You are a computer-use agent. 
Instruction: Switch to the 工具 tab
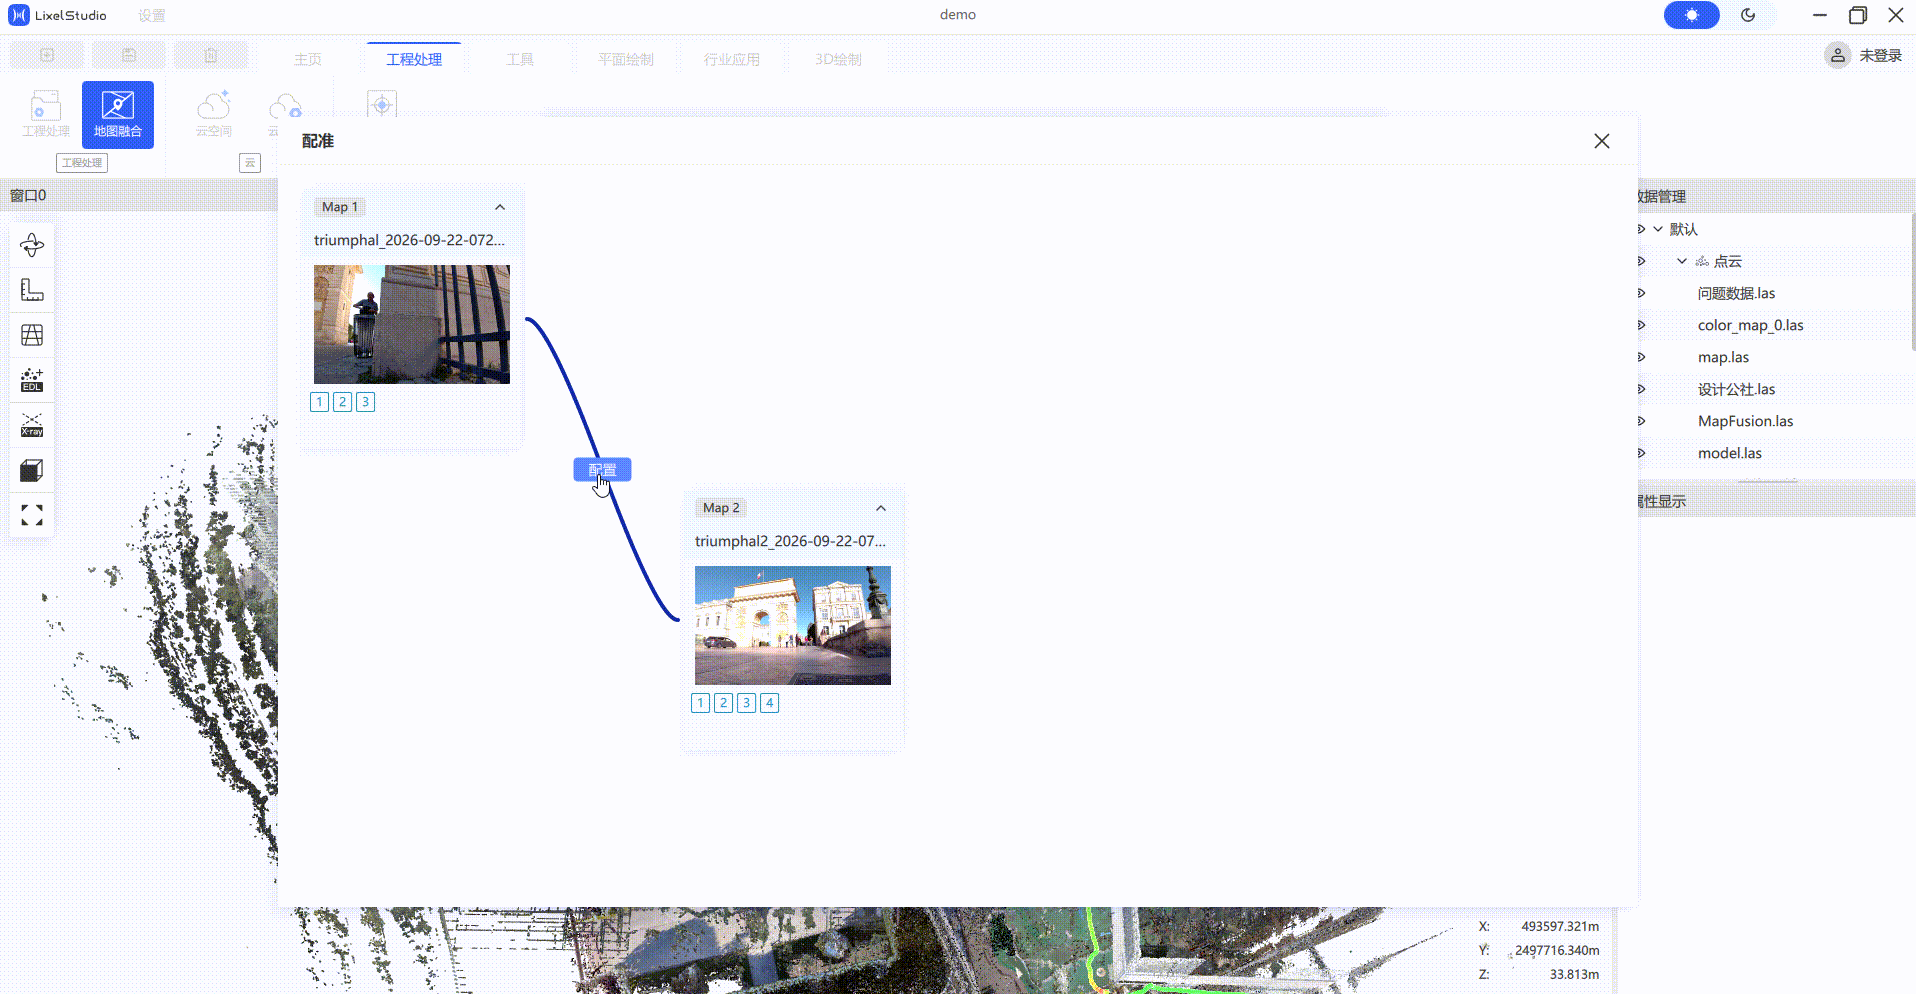[x=520, y=59]
